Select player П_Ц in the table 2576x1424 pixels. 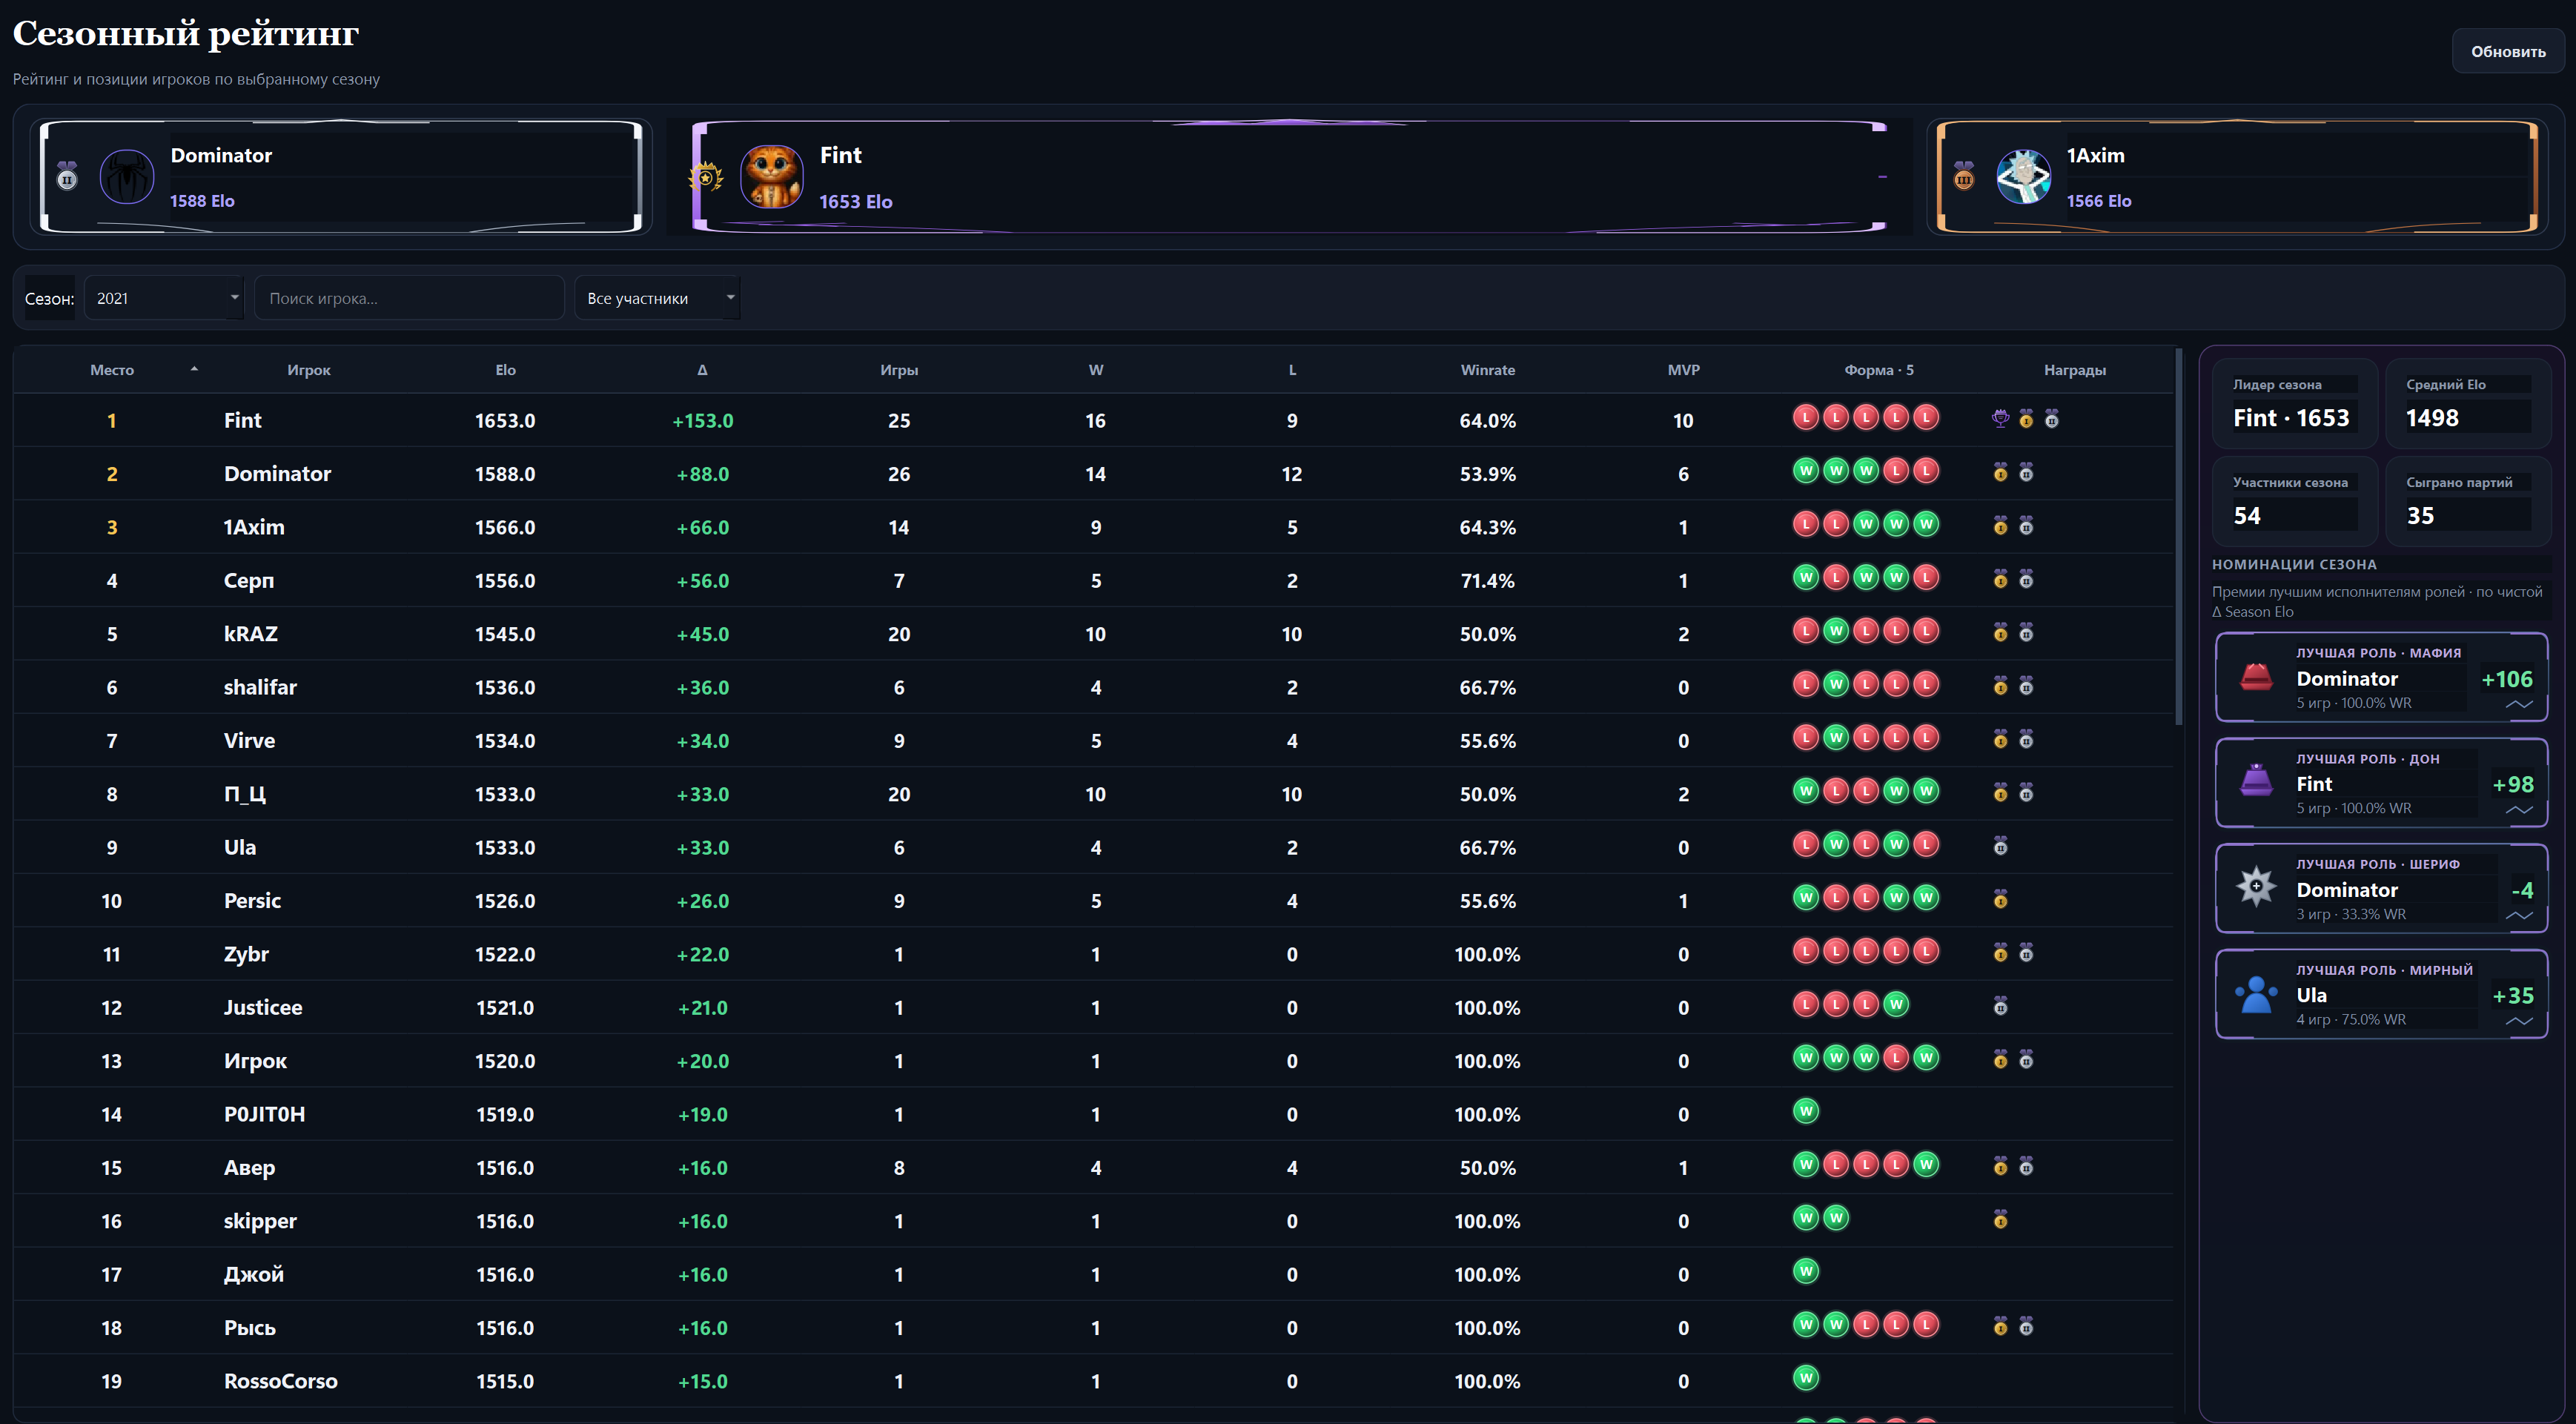pos(245,794)
